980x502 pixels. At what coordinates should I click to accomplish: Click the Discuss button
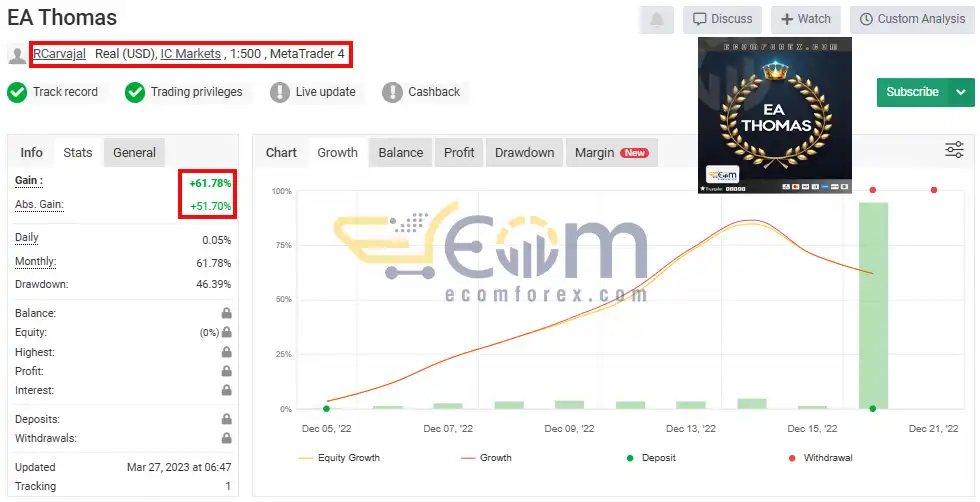(722, 19)
